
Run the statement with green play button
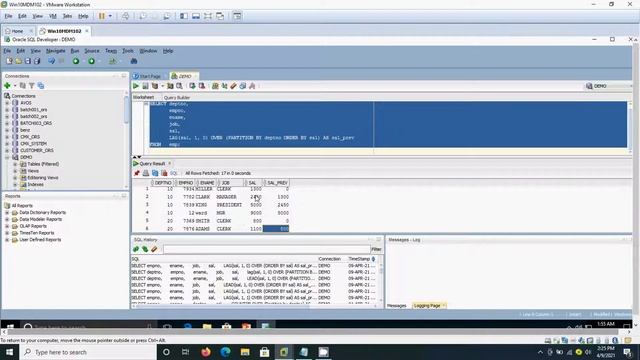tap(136, 86)
